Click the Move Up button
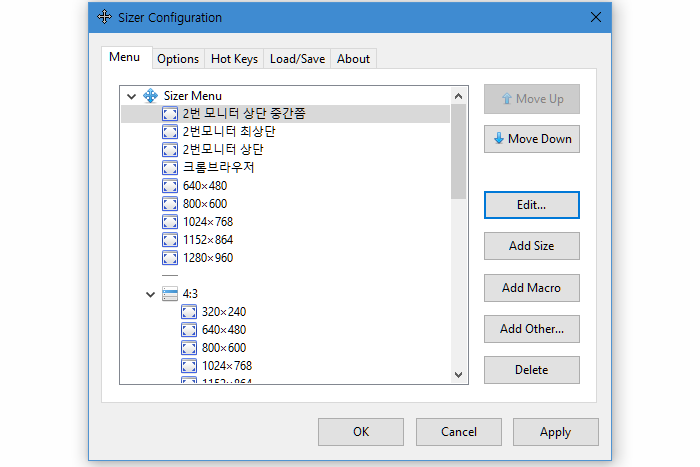The image size is (700, 467). [x=532, y=99]
